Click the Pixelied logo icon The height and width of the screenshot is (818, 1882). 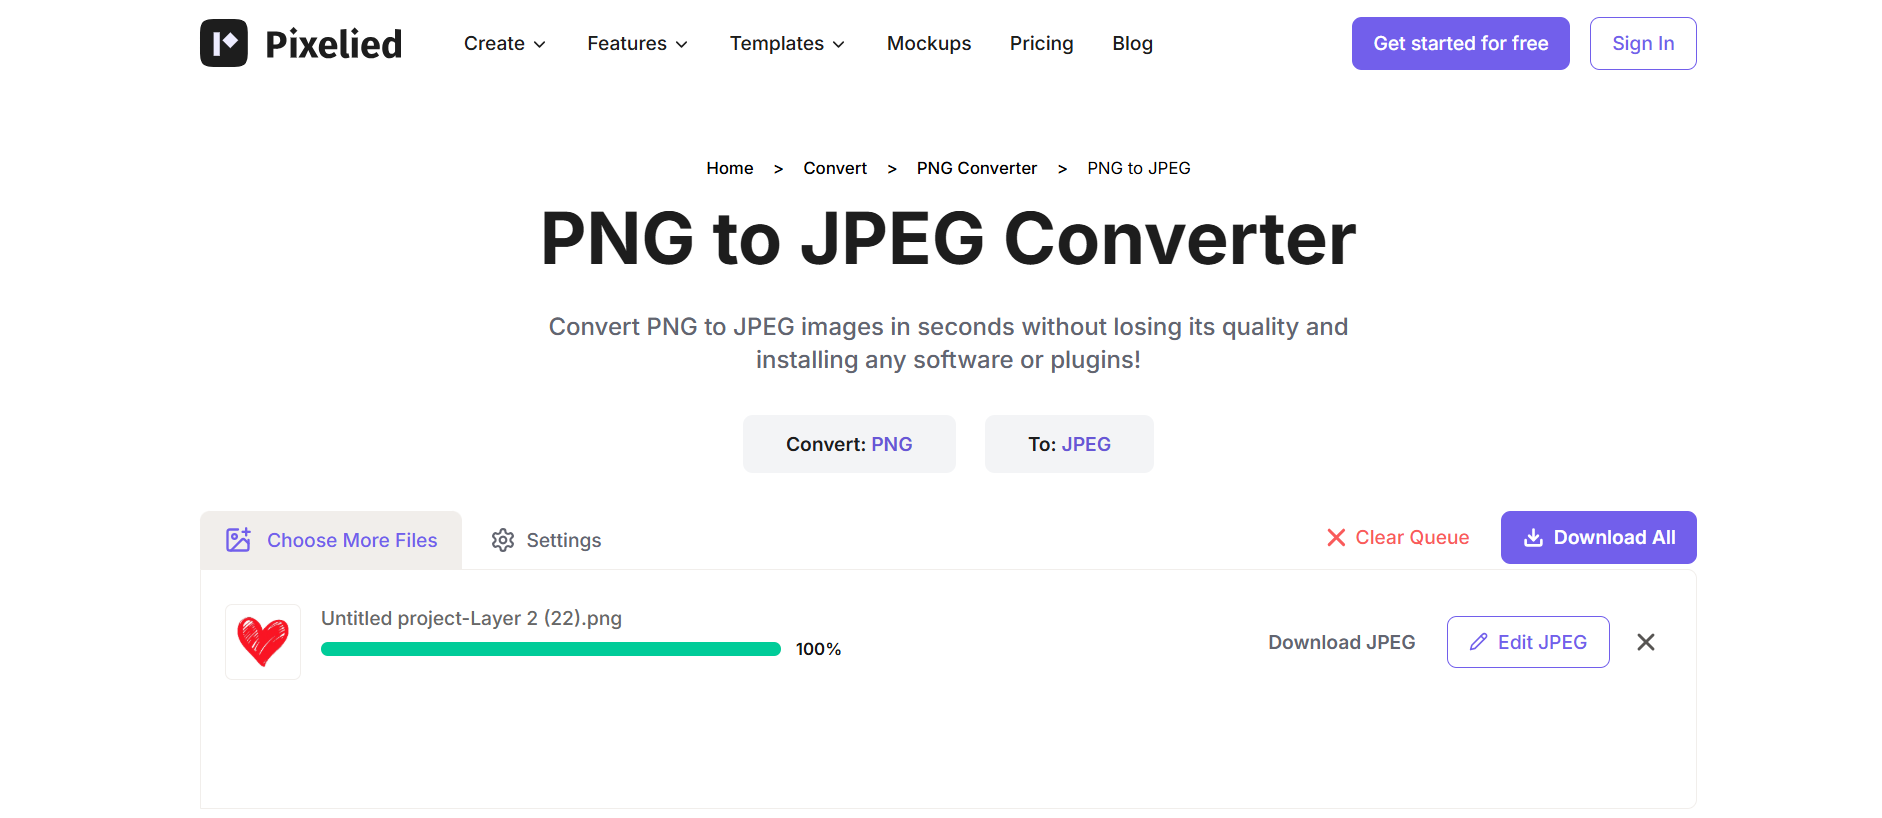click(224, 43)
